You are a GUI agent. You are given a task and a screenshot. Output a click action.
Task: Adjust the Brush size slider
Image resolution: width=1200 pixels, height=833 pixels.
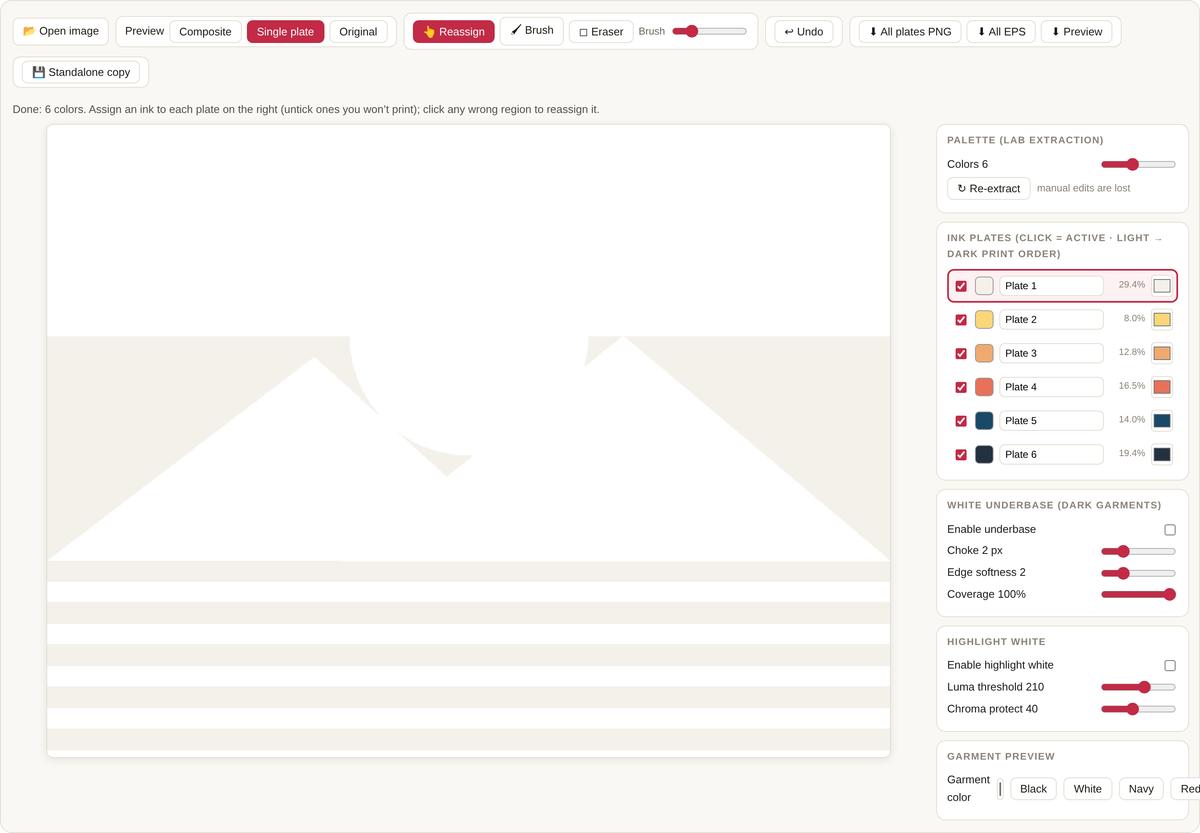coord(709,31)
